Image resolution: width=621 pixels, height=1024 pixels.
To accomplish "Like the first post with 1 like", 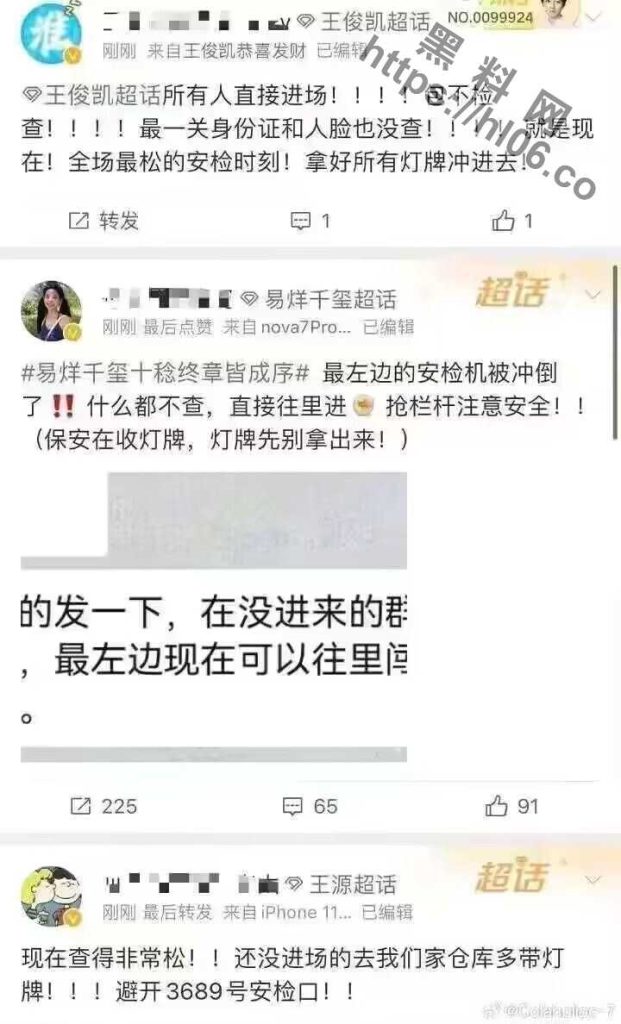I will point(512,221).
